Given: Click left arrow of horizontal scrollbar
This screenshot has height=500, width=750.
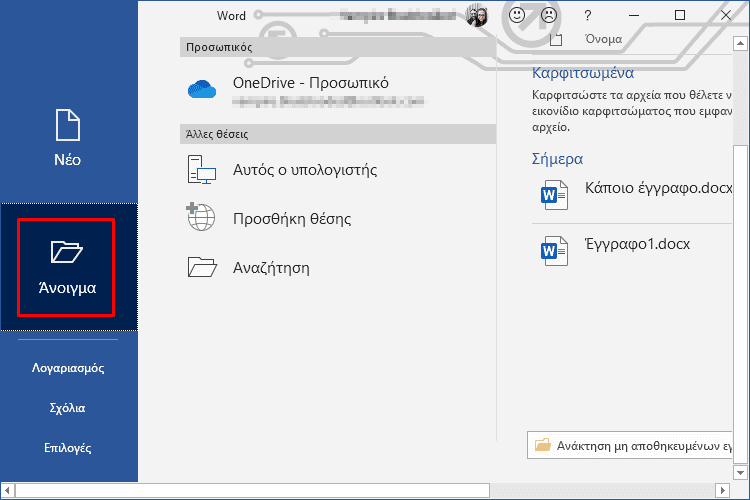Looking at the screenshot, I should tap(7, 490).
